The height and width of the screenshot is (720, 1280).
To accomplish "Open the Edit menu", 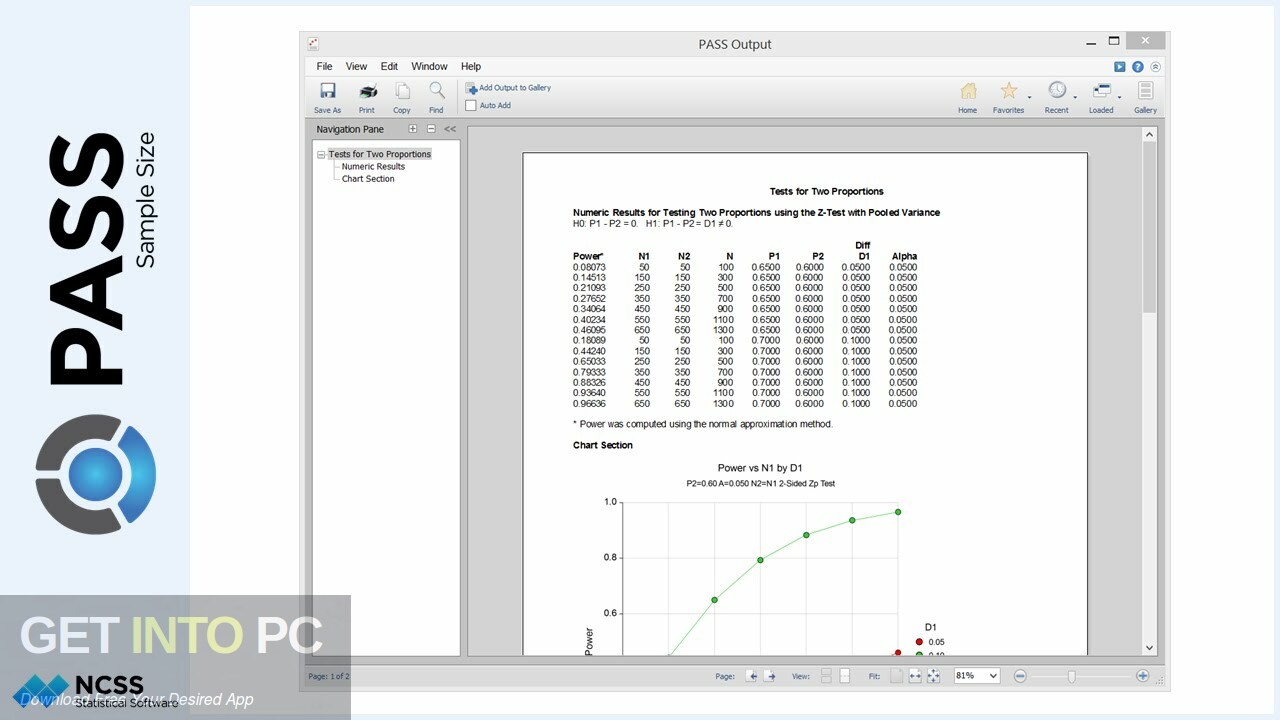I will (389, 66).
